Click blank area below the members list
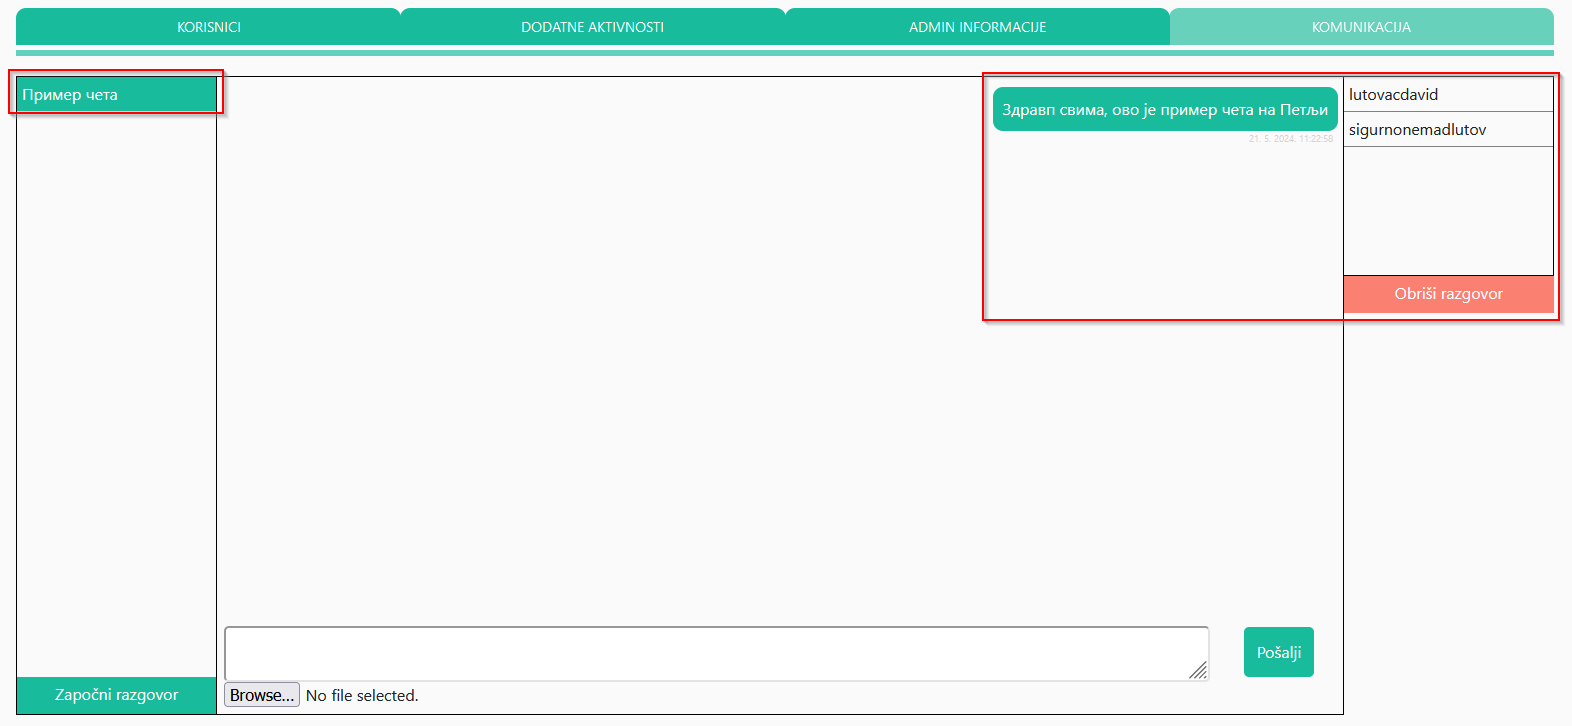Image resolution: width=1572 pixels, height=726 pixels. [1447, 210]
